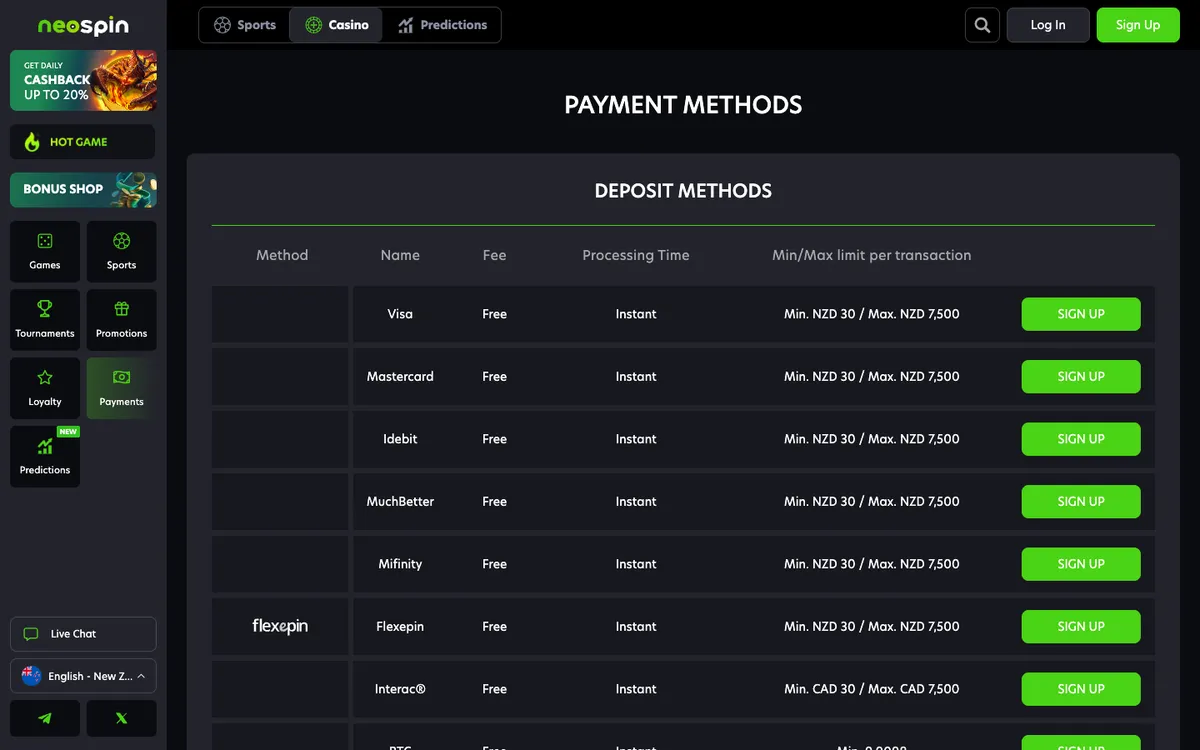Click Free in the Mastercard row
The width and height of the screenshot is (1200, 750).
click(x=494, y=377)
